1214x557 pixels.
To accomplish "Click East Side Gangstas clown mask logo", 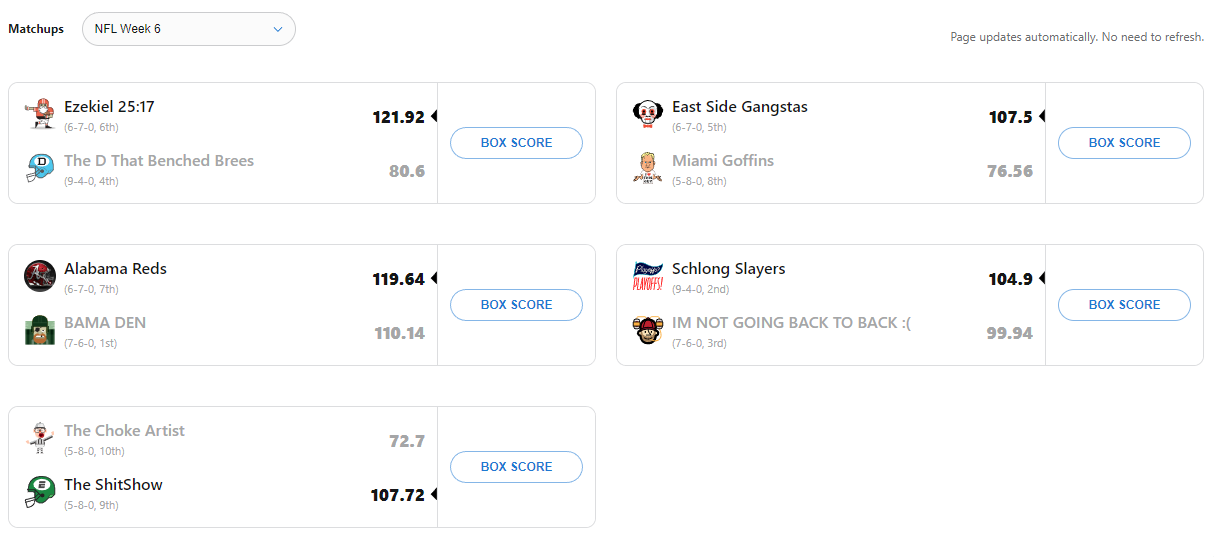I will click(648, 114).
